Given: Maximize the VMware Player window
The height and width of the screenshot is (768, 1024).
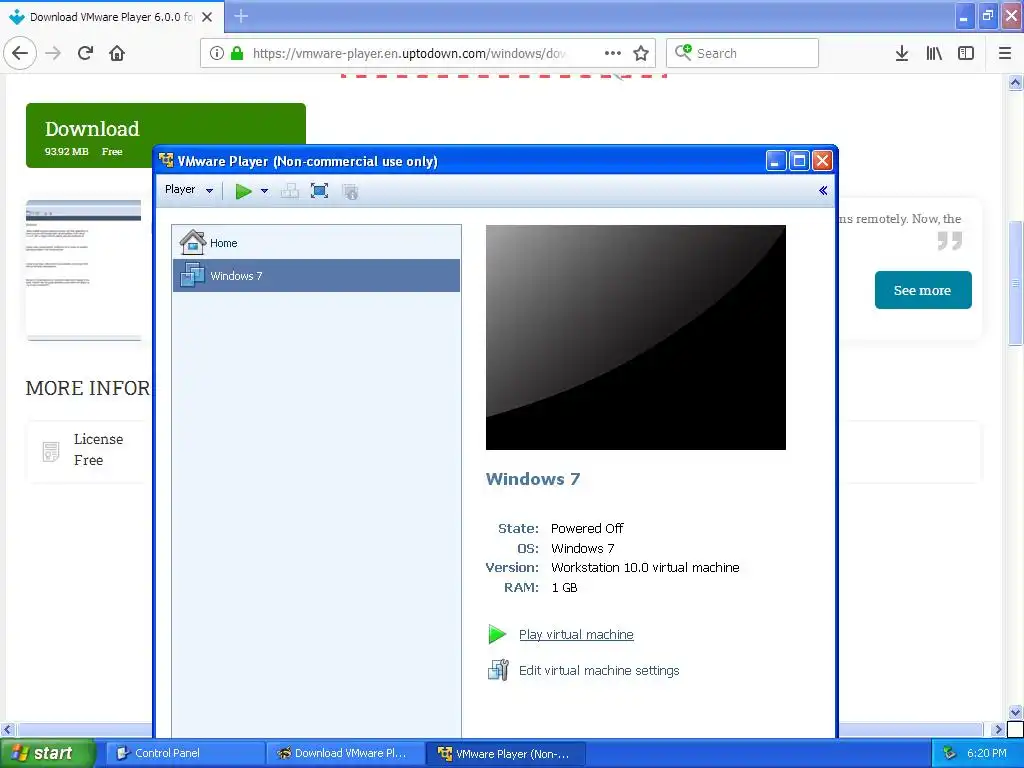Looking at the screenshot, I should [799, 161].
